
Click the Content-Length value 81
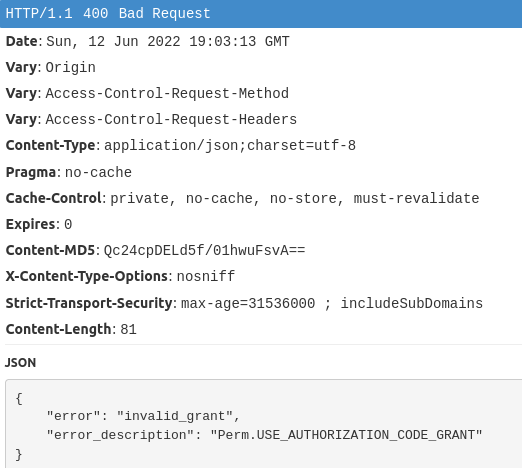tap(128, 329)
